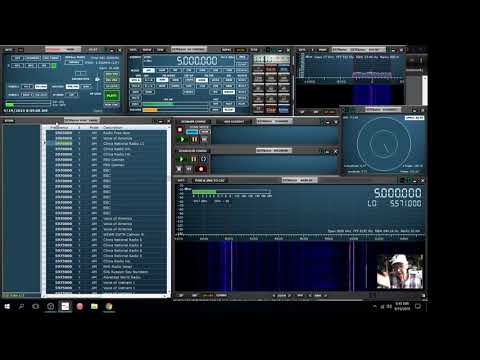Select the S06 Russian Spy Numbers row
The image size is (480, 360).
point(106,272)
